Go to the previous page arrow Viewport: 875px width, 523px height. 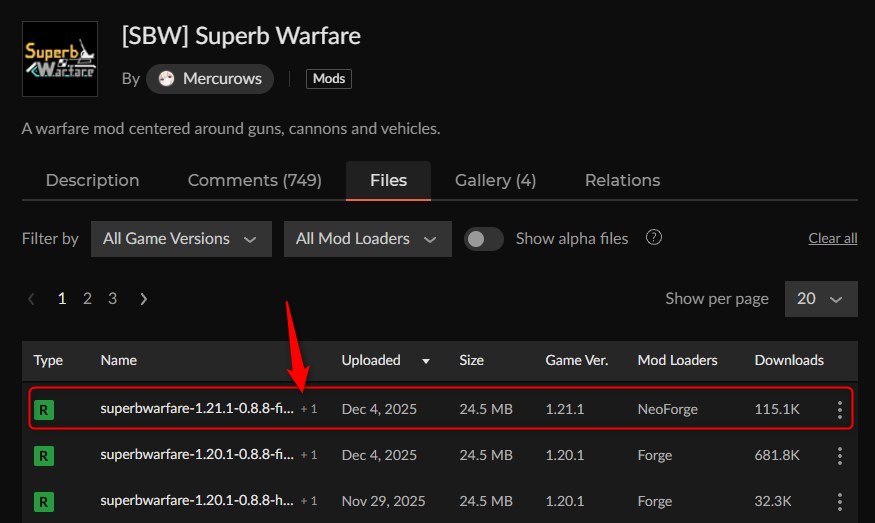32,299
